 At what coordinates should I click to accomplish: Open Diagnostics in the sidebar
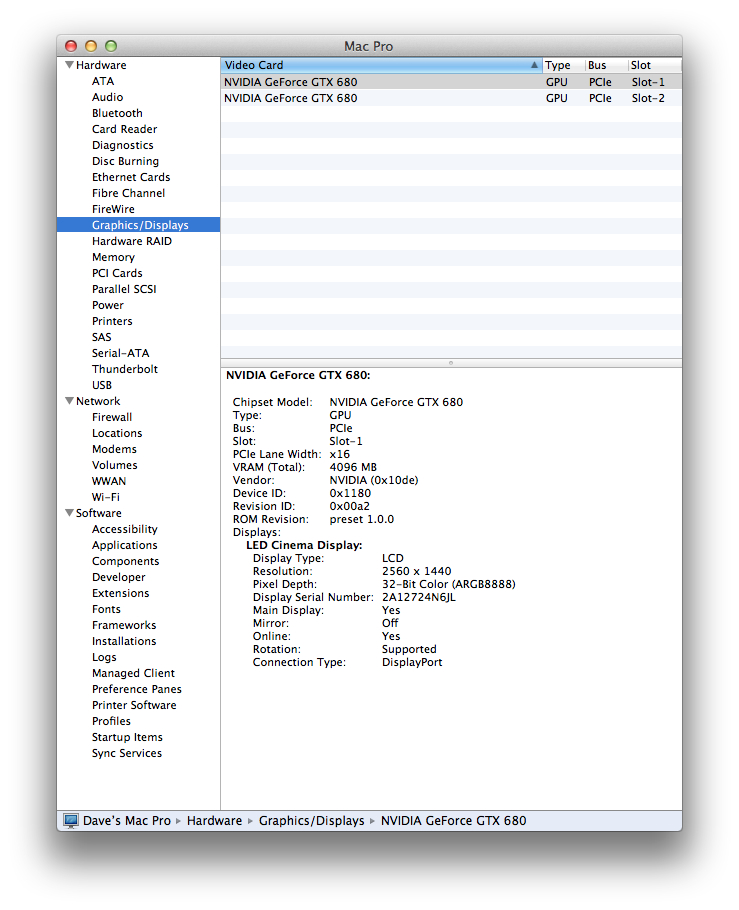(122, 145)
